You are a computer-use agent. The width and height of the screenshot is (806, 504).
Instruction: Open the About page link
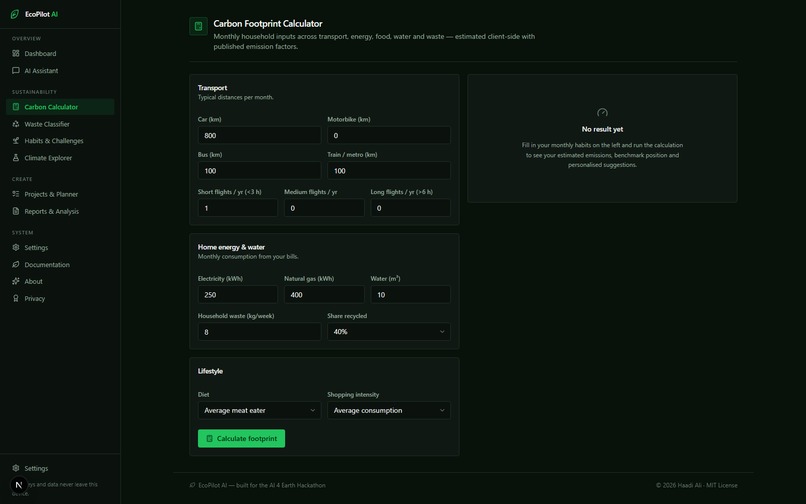[60, 281]
